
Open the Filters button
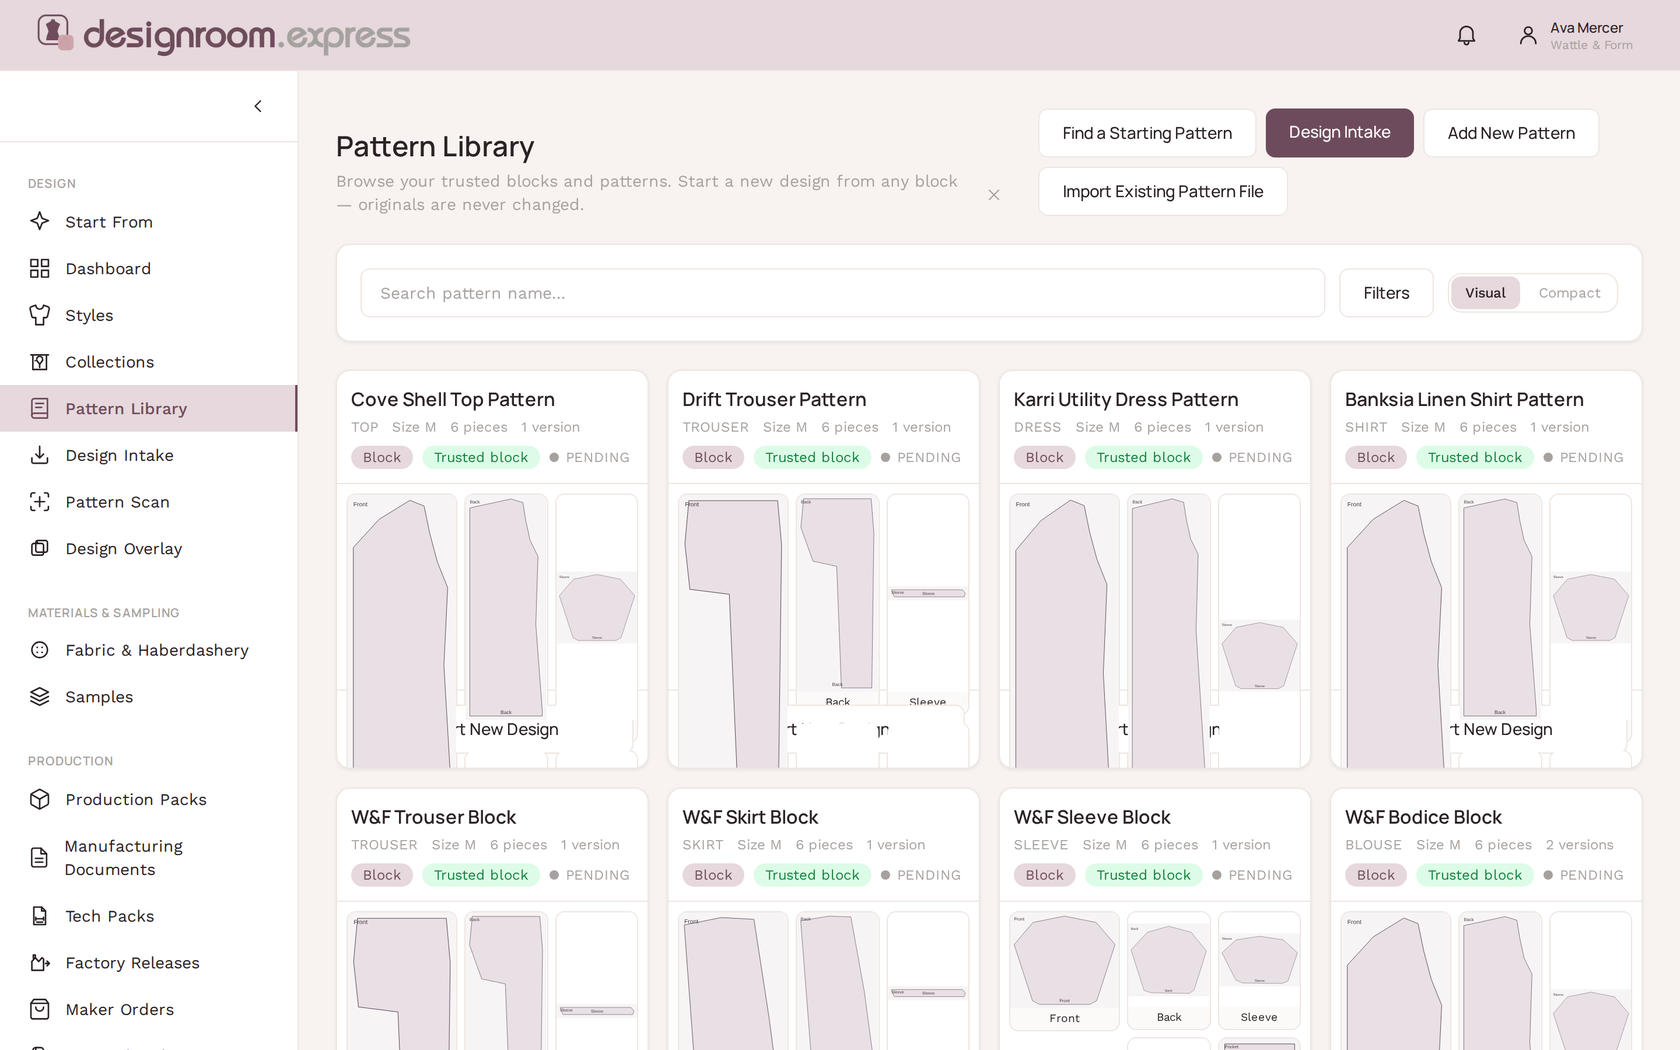pyautogui.click(x=1386, y=293)
